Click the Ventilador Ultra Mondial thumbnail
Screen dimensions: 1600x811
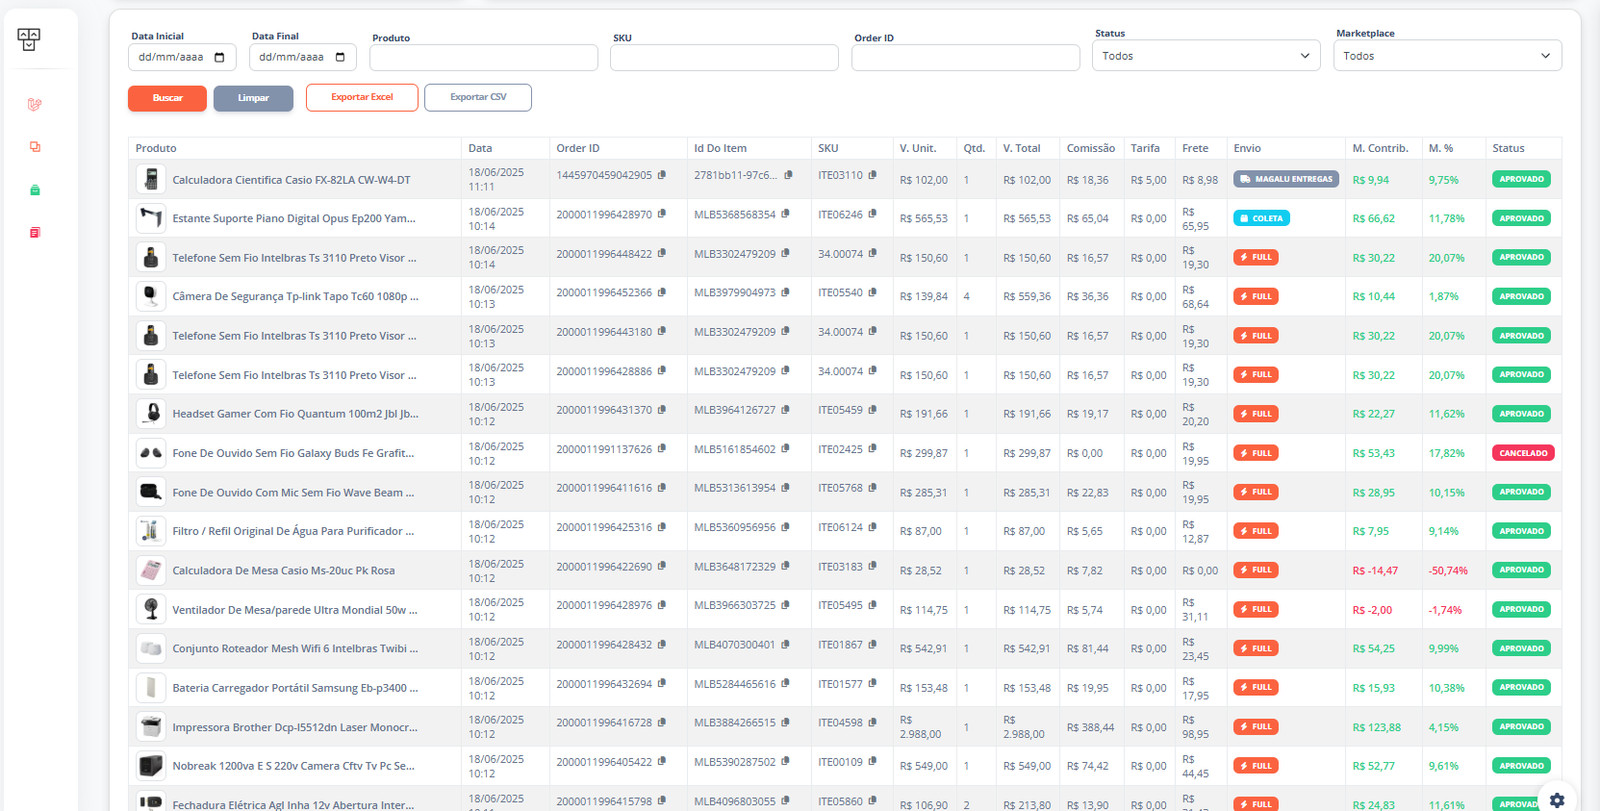coord(151,609)
